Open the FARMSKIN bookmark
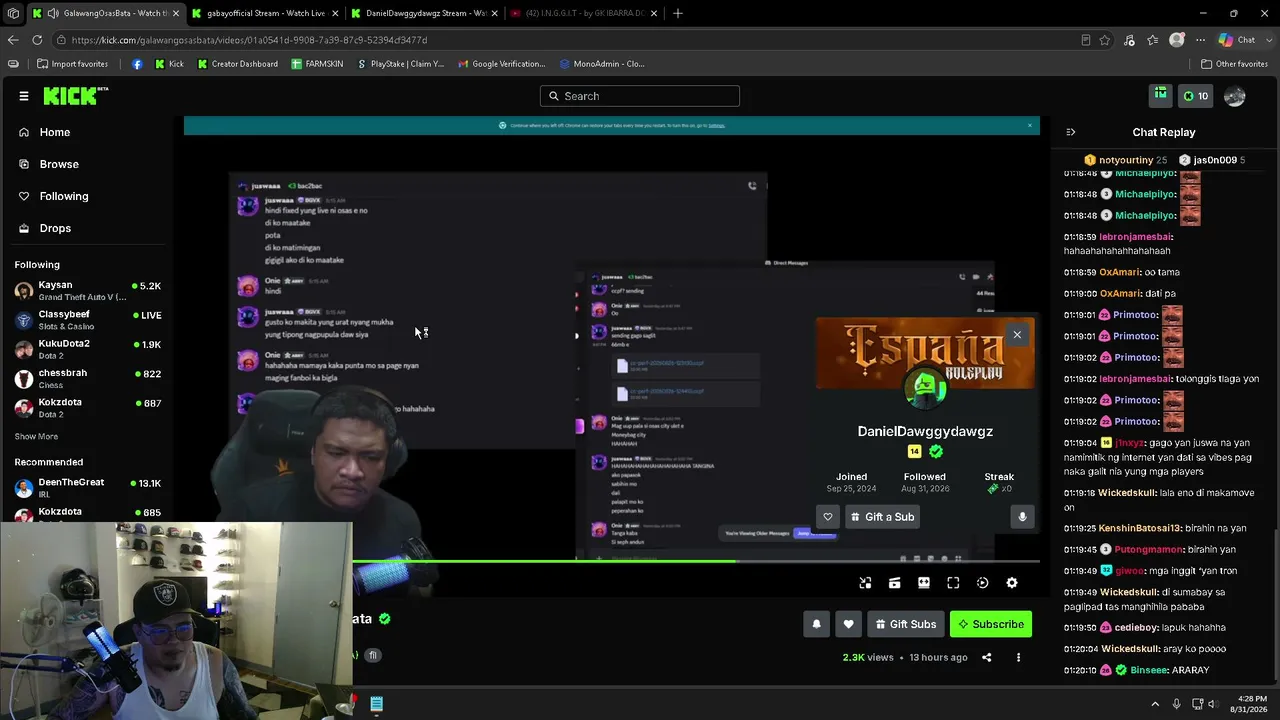Screen dimensions: 1280x720 coord(317,64)
